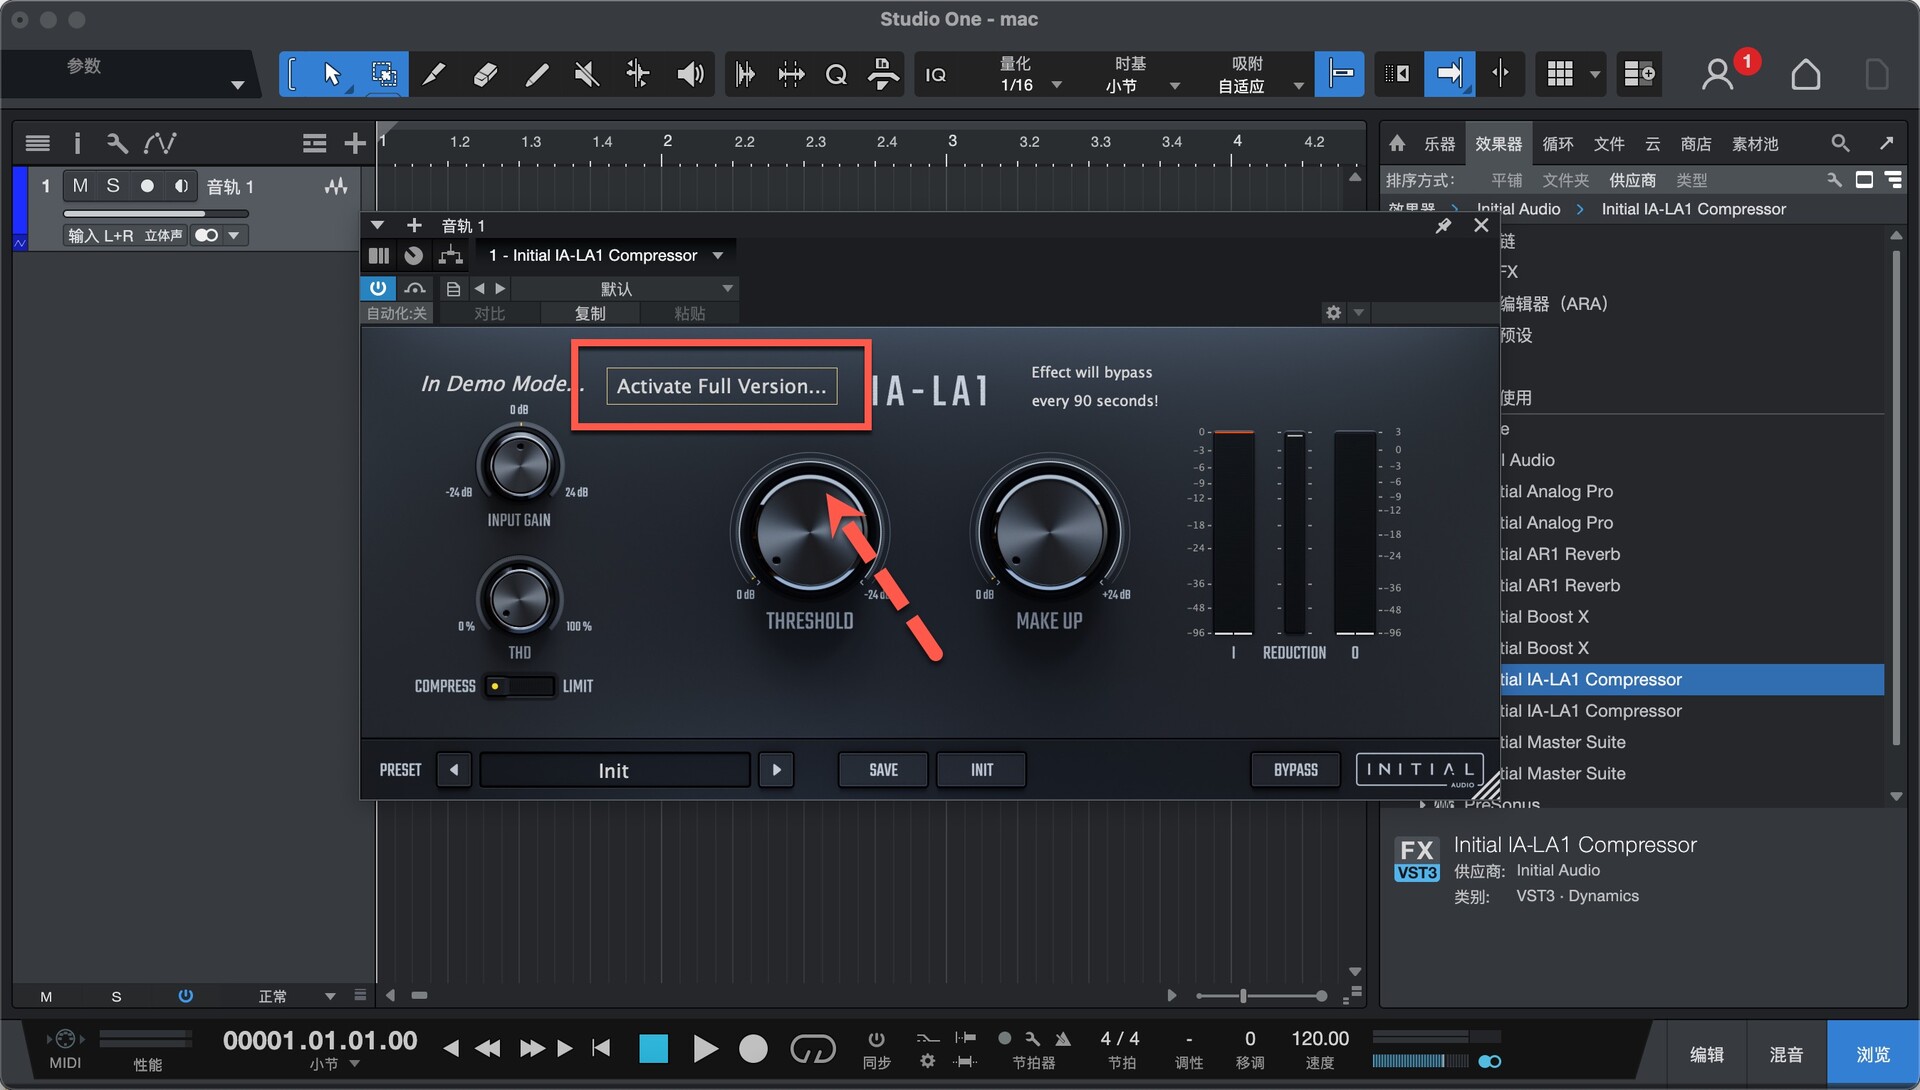The width and height of the screenshot is (1920, 1090).
Task: Pin the plugin window
Action: coord(1443,226)
